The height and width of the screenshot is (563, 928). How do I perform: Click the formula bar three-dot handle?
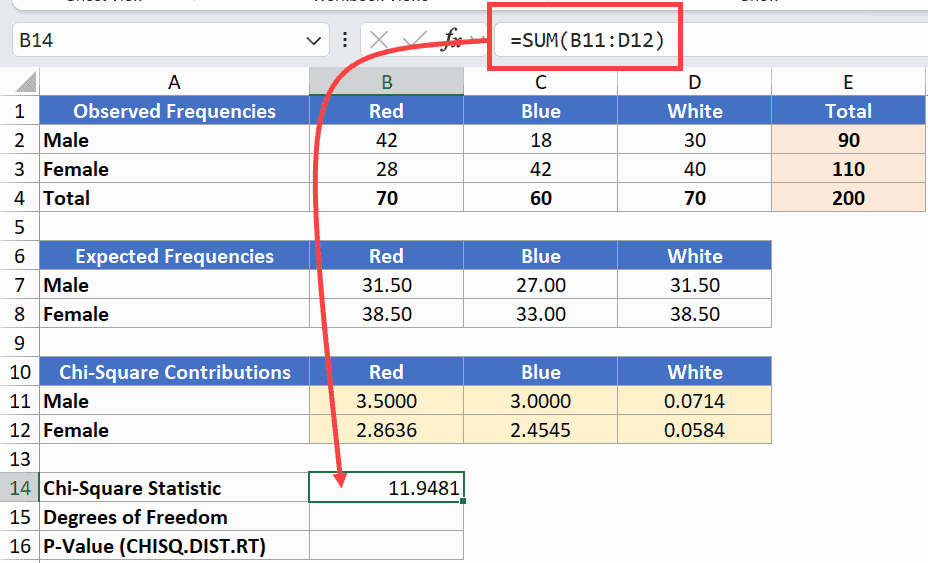pos(344,40)
